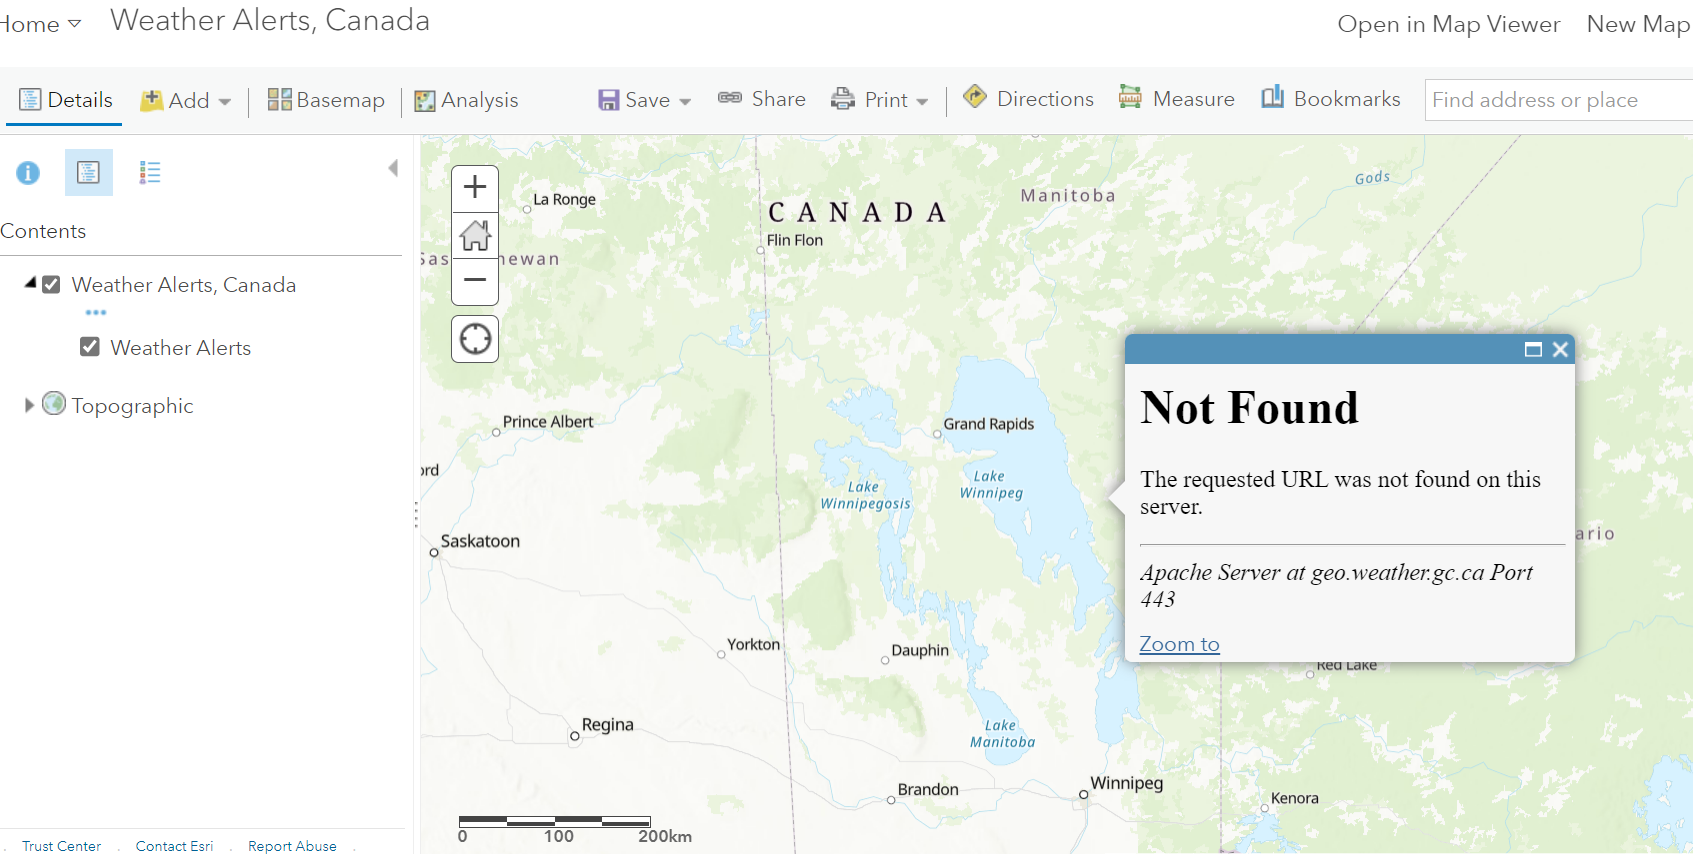Open Directions panel
Screen dimensions: 1693x854
click(1028, 99)
